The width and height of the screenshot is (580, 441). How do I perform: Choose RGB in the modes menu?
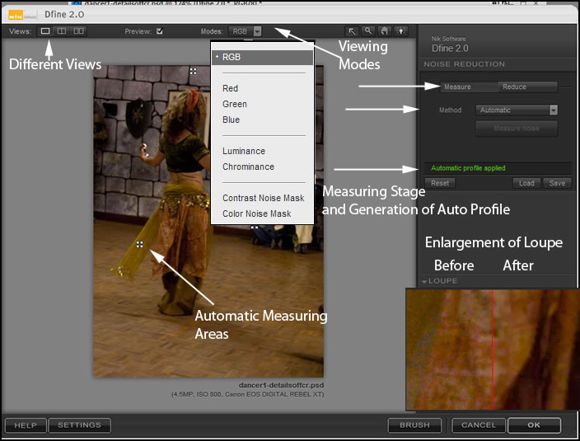coord(262,57)
